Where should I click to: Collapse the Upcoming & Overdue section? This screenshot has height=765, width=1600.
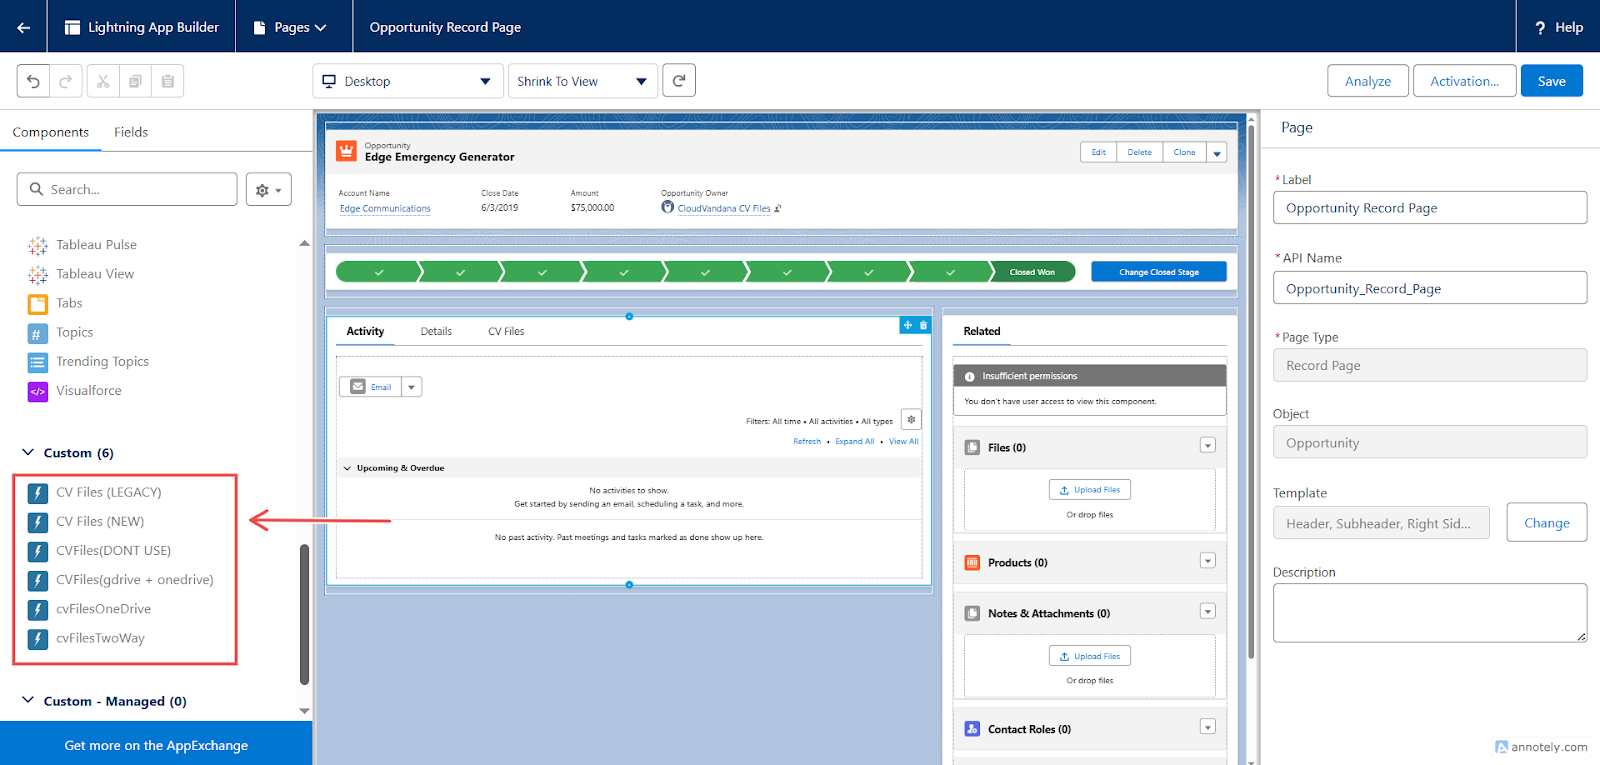[347, 468]
